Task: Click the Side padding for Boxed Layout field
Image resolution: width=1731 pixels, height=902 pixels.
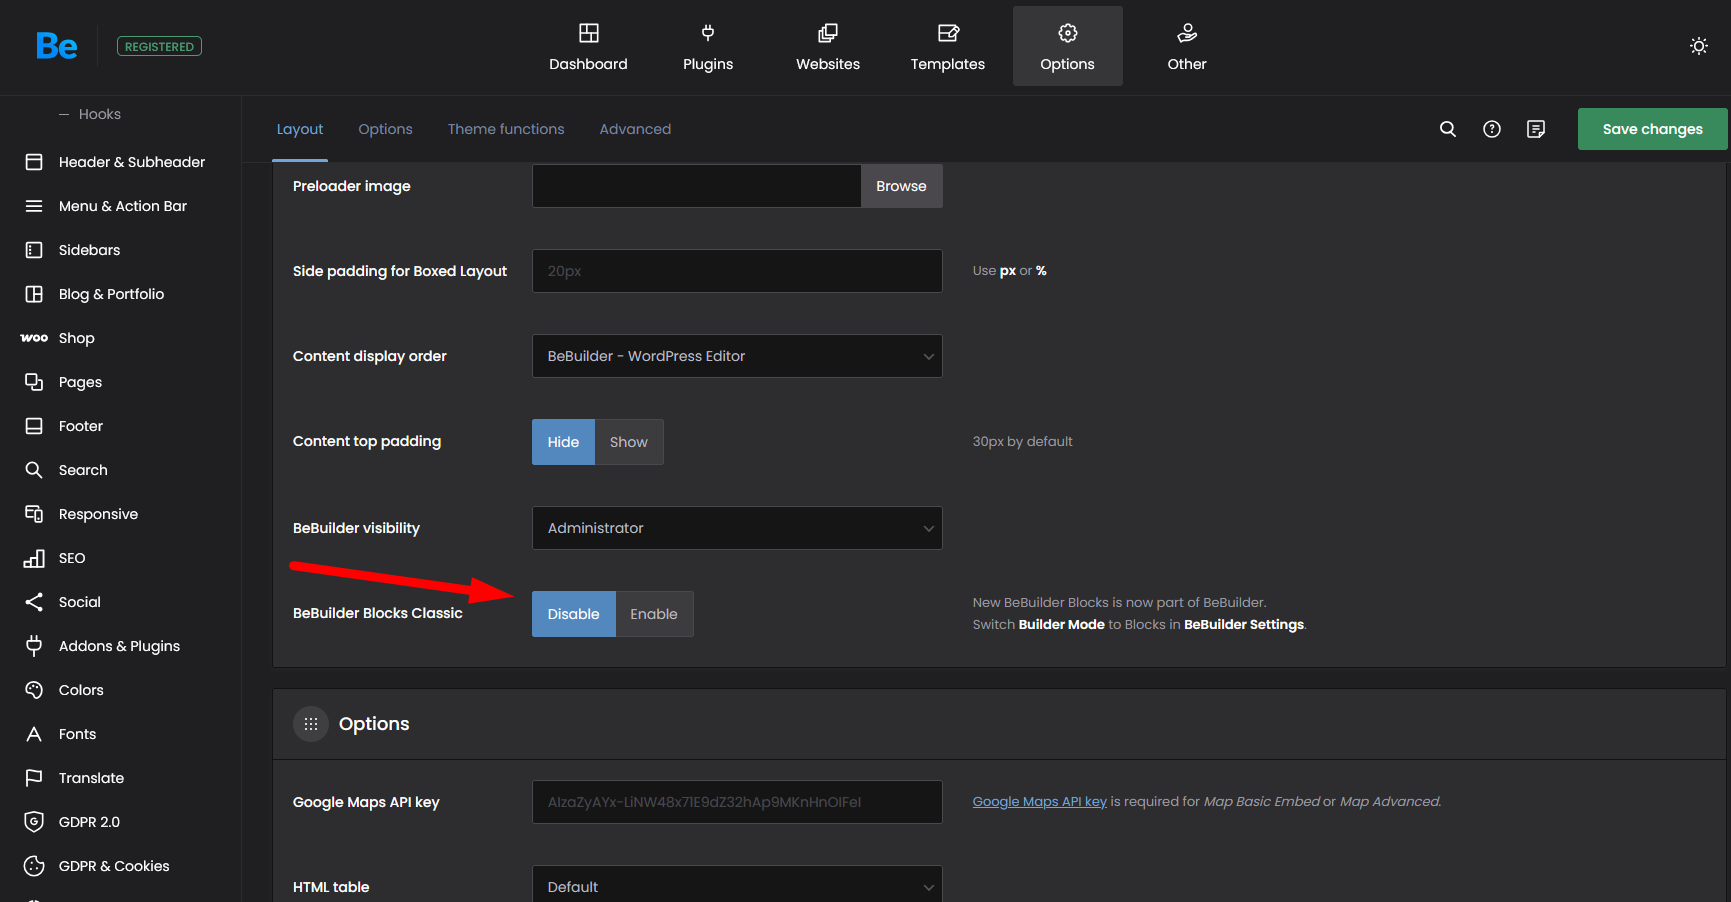Action: tap(737, 271)
